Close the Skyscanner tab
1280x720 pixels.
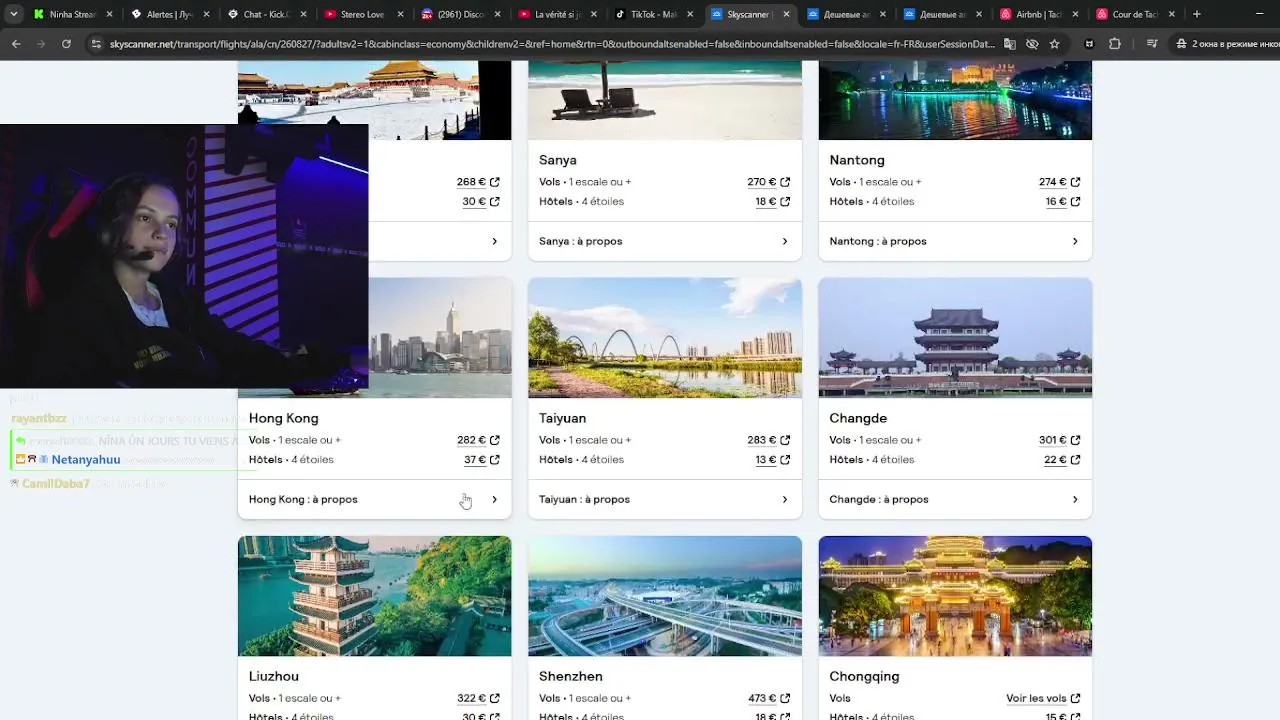click(x=786, y=14)
